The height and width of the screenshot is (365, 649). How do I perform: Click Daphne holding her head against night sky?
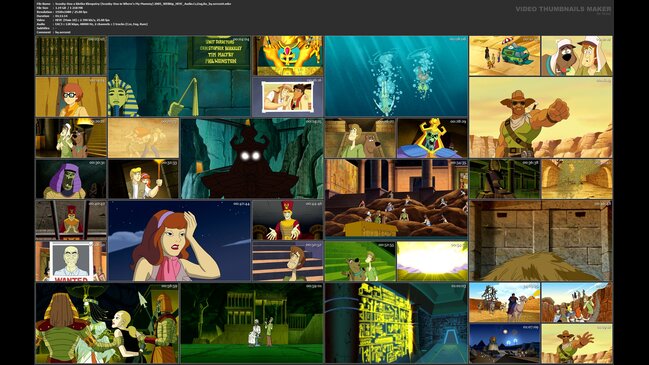(x=179, y=241)
